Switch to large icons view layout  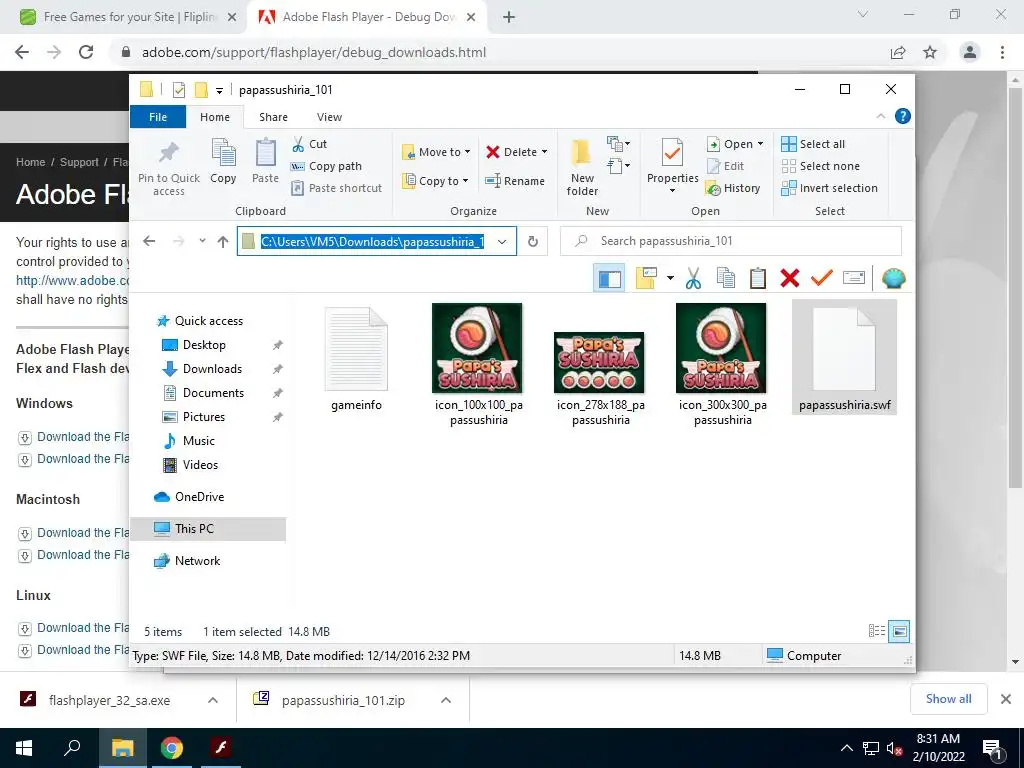pos(899,632)
